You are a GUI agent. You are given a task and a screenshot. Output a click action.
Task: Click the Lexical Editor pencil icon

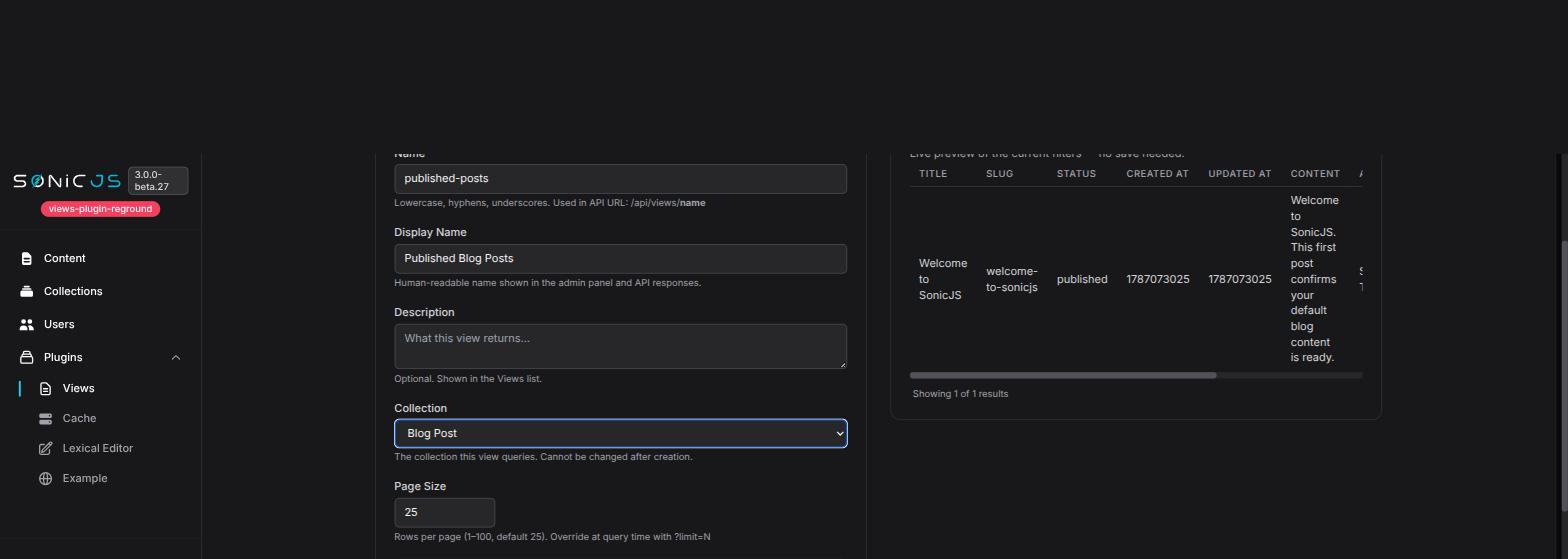[x=45, y=448]
